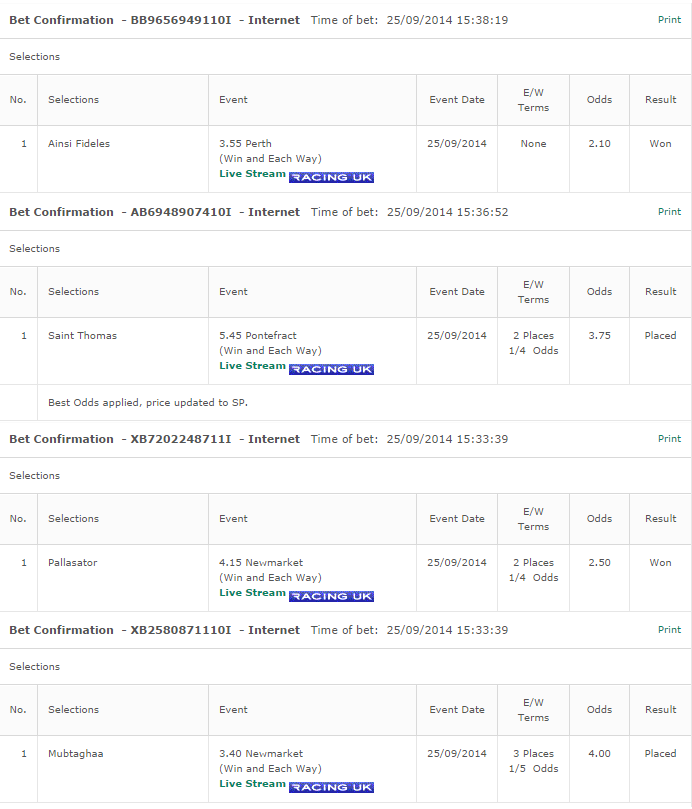
Task: Print bet confirmation XB7202248711I
Action: [x=669, y=439]
